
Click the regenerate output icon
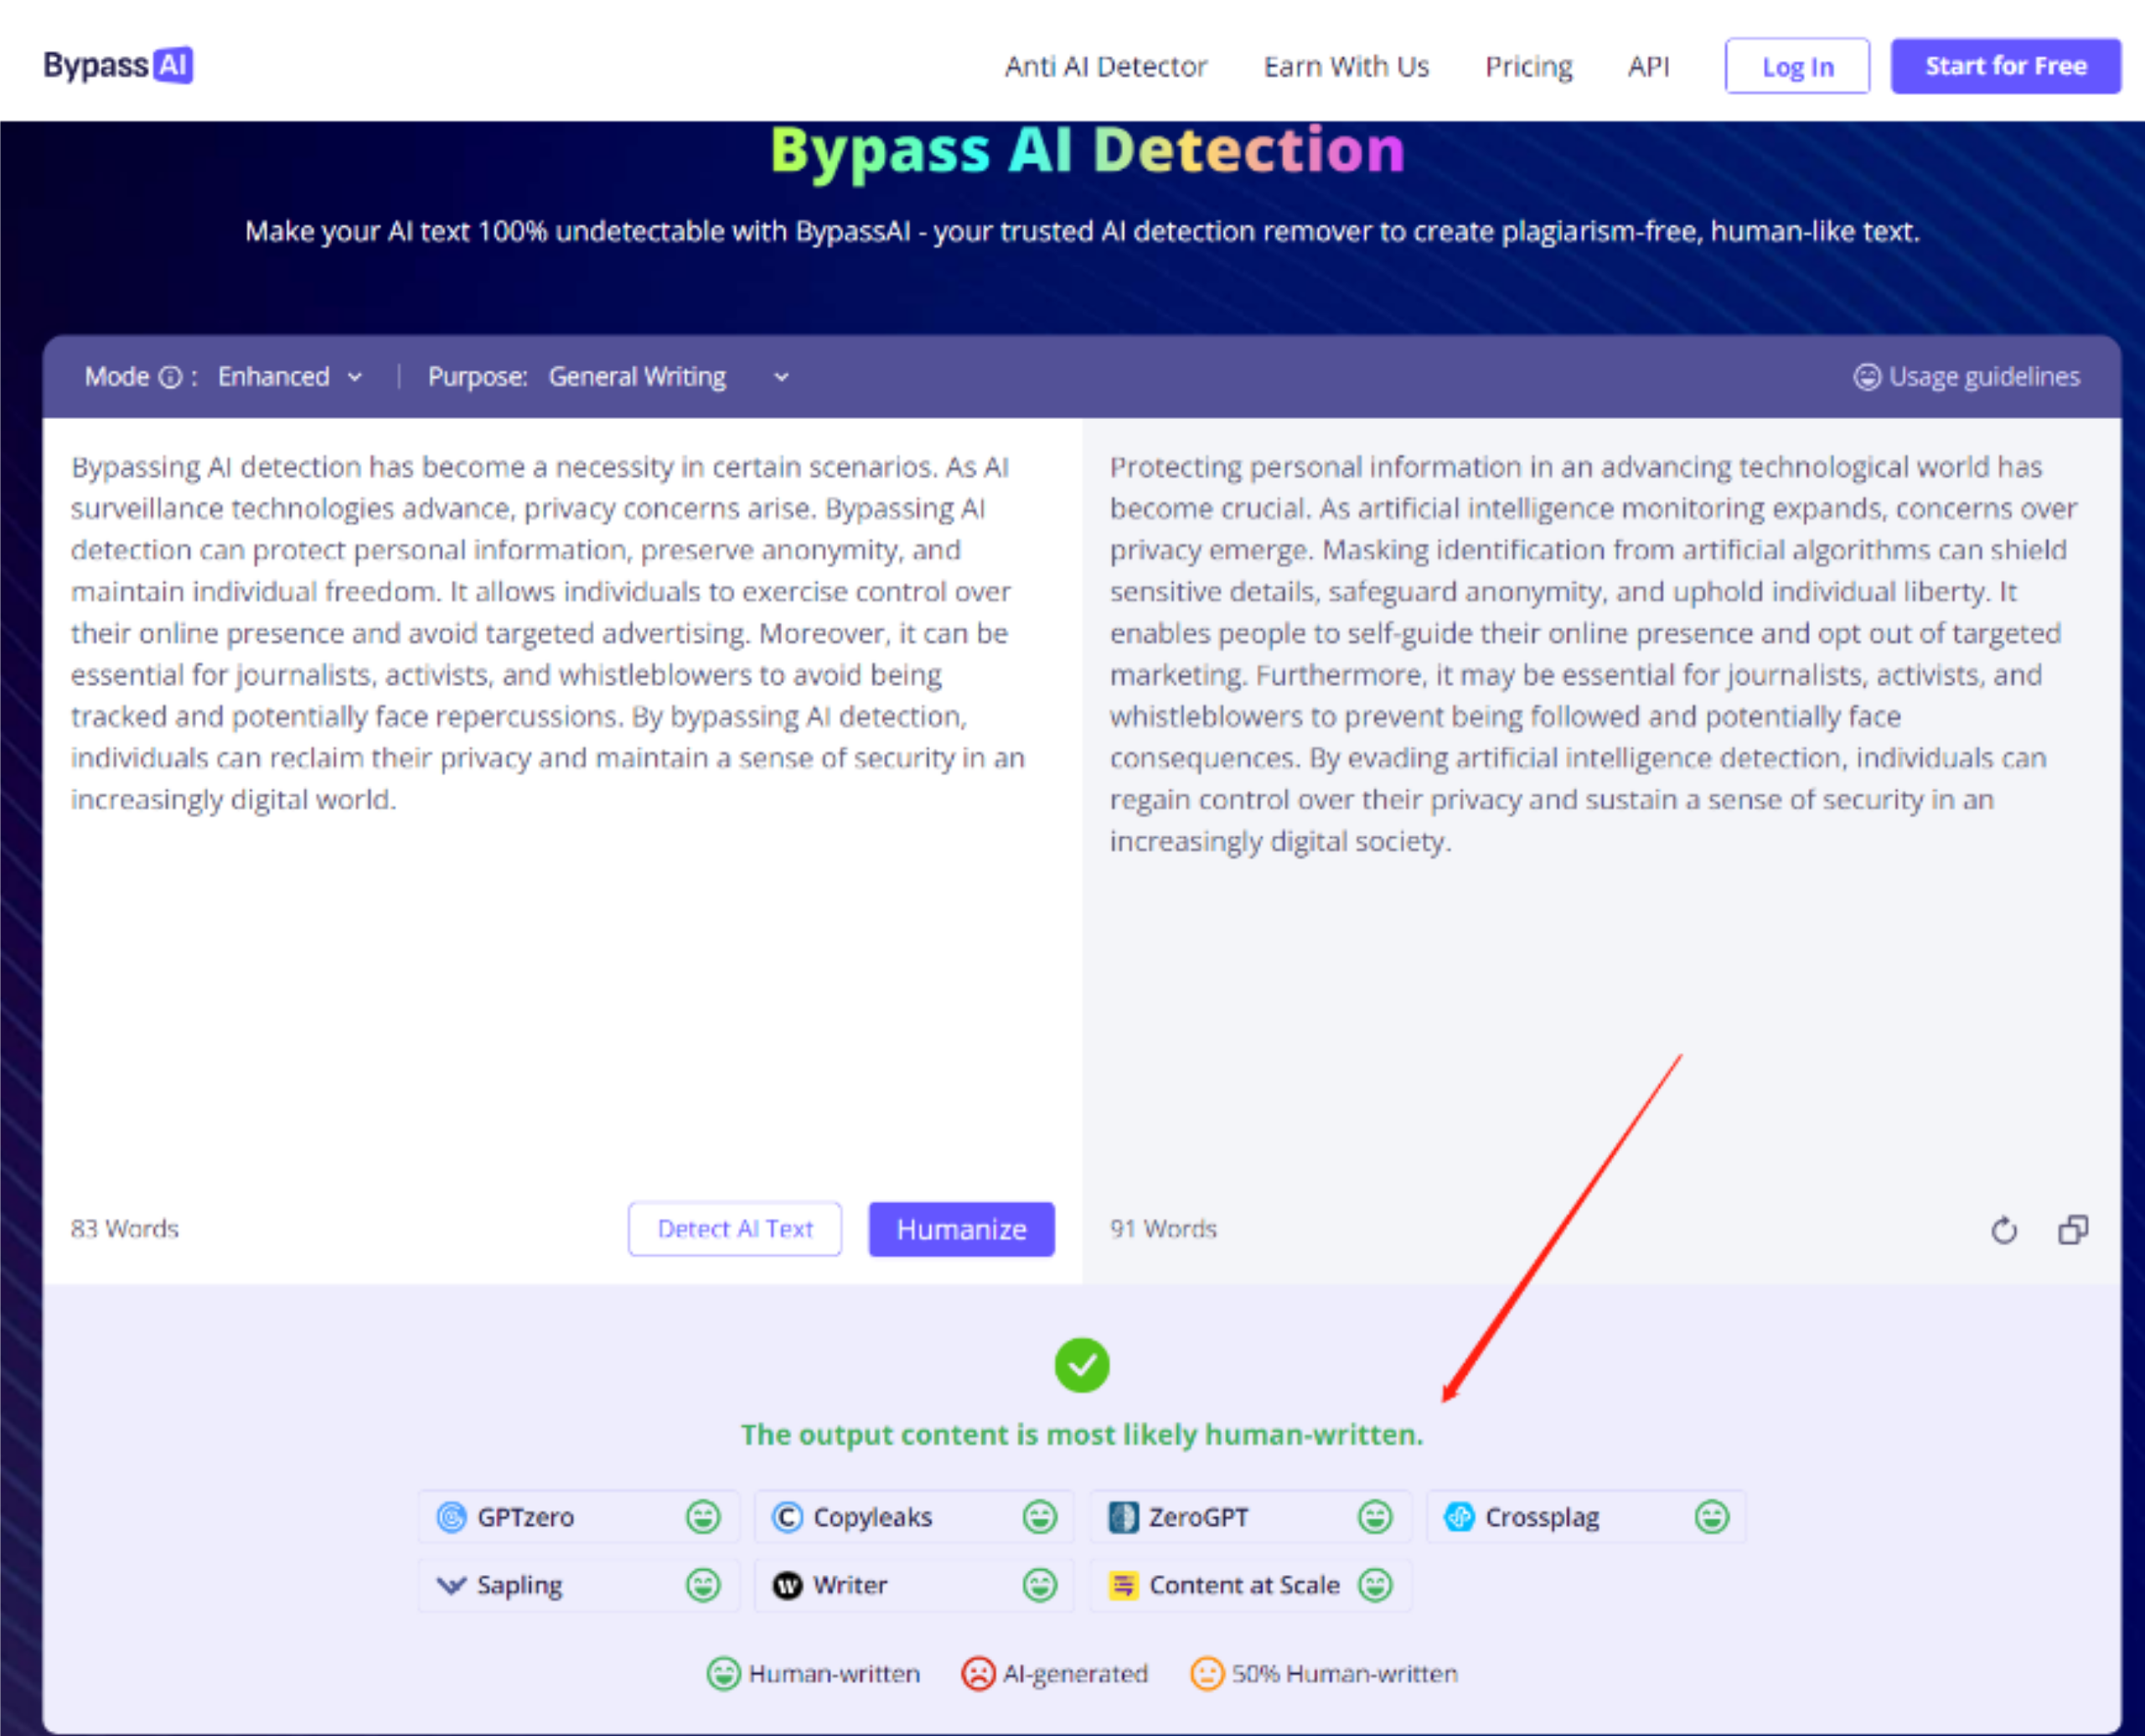click(2004, 1230)
